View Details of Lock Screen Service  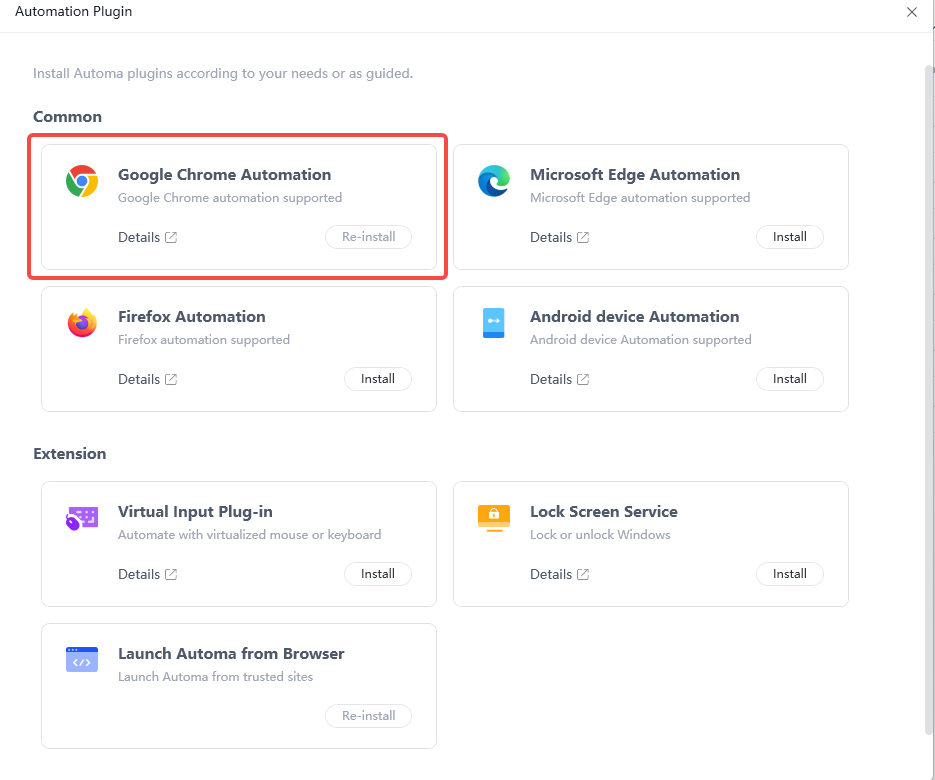click(x=552, y=574)
